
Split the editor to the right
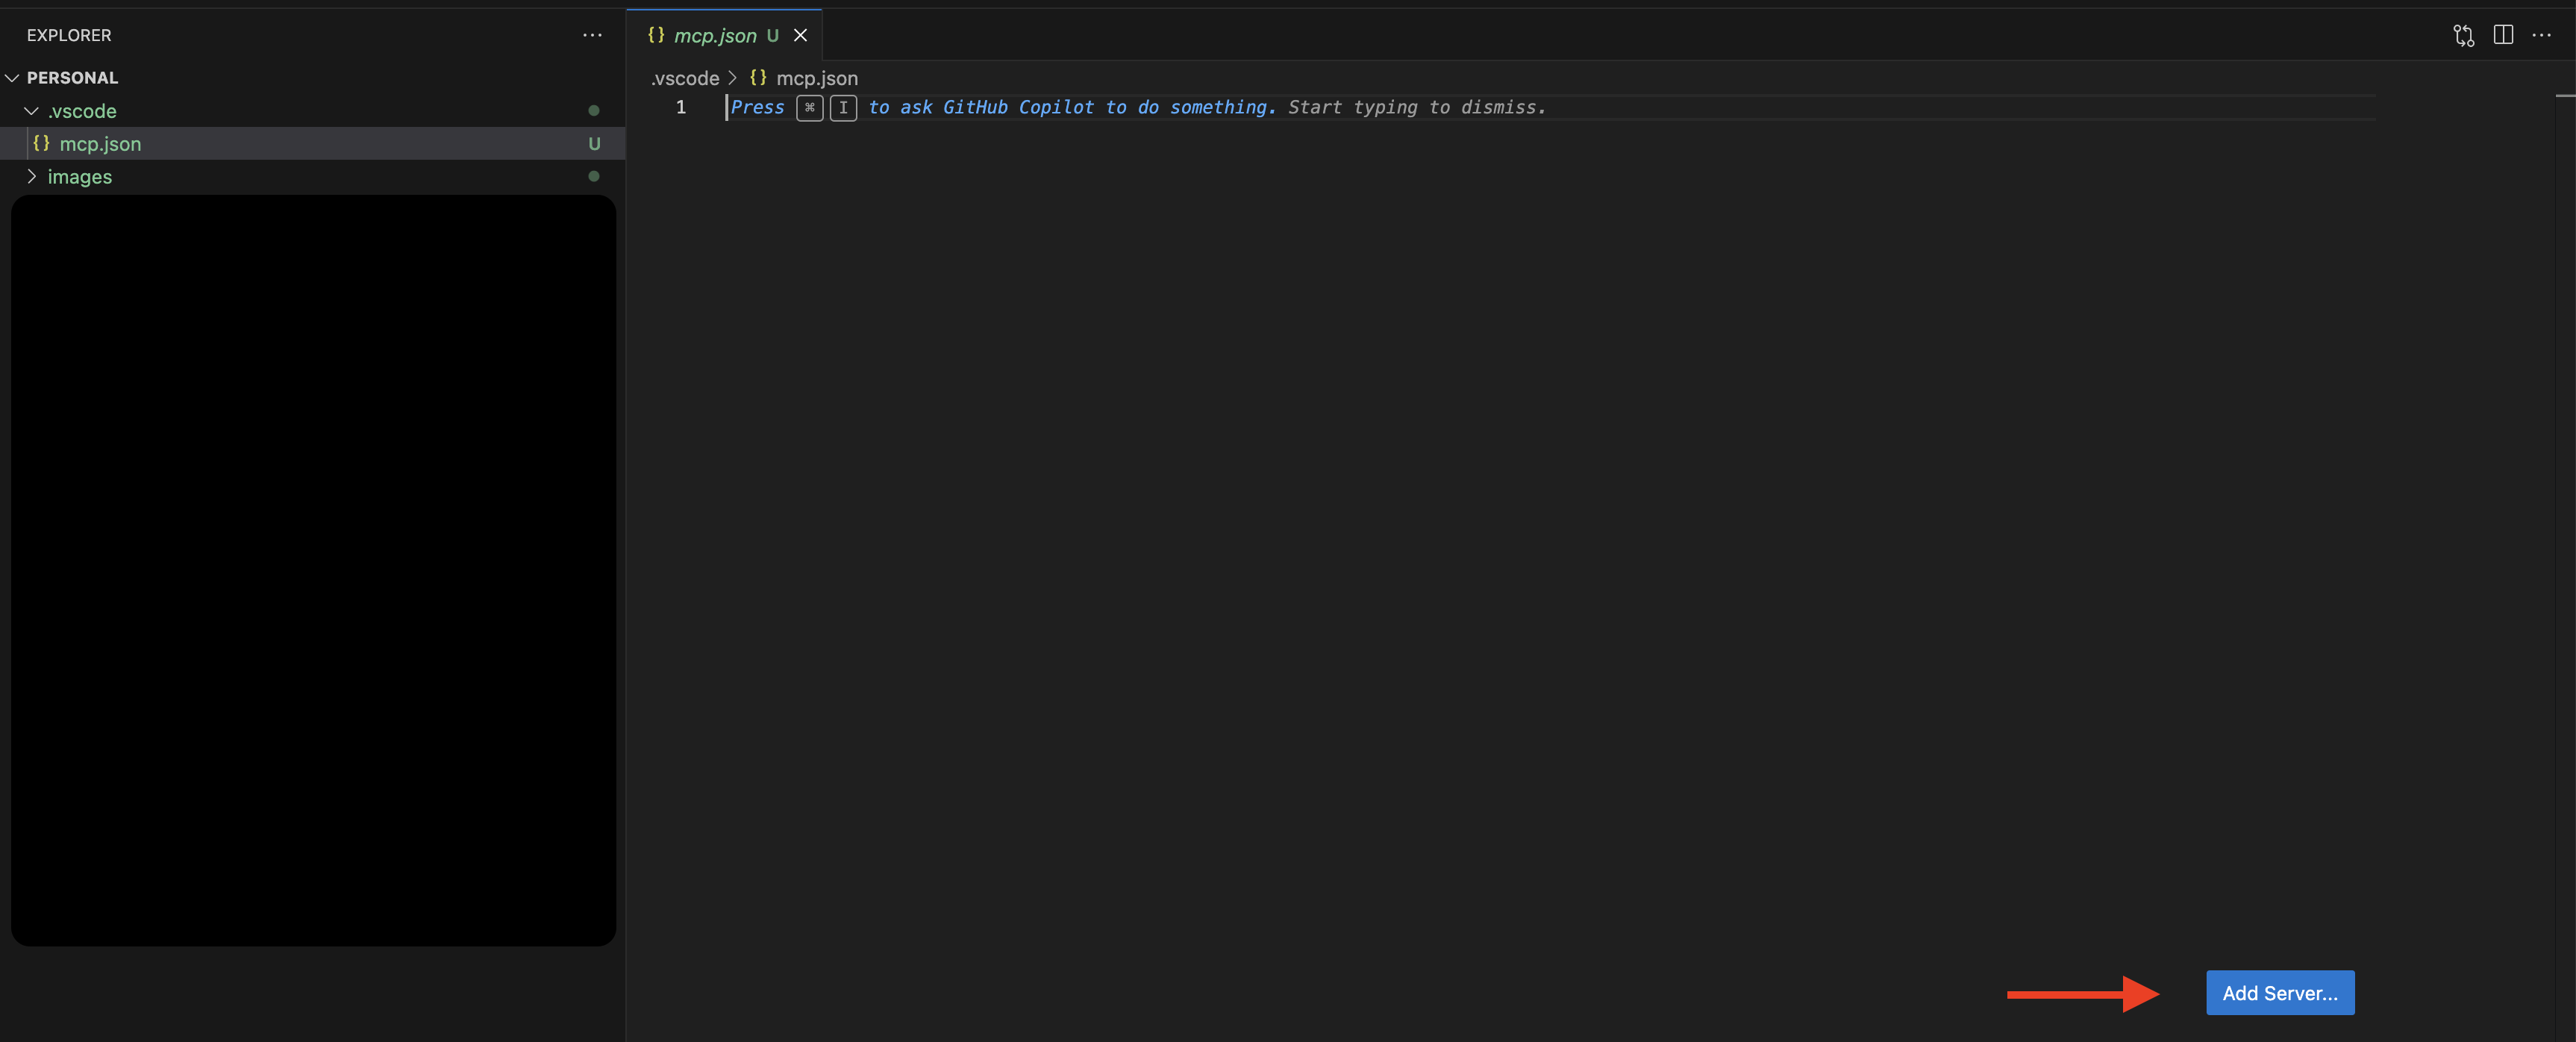tap(2503, 35)
